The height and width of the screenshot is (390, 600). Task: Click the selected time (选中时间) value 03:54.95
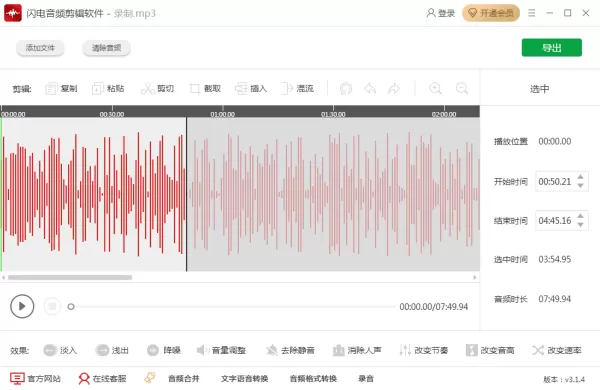pyautogui.click(x=555, y=259)
